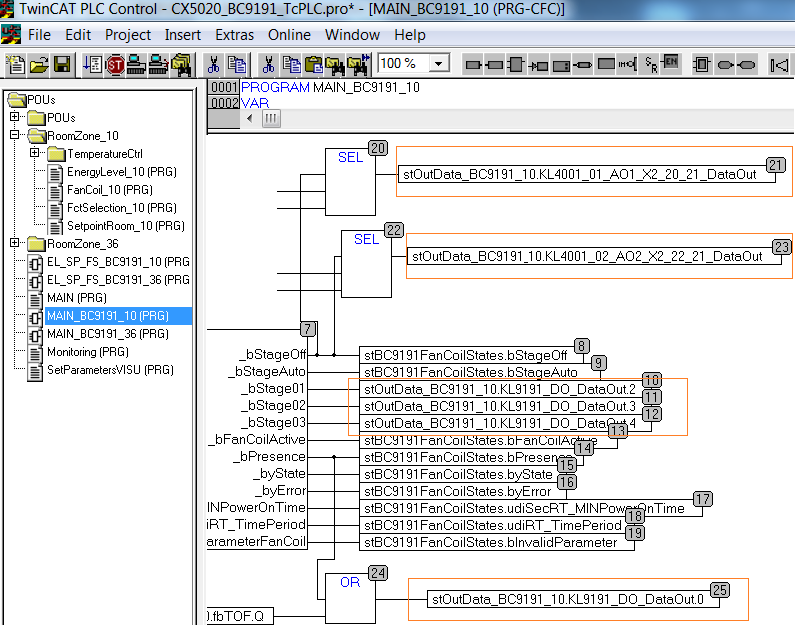Screen dimensions: 795x626
Task: Click the red ST Stop icon
Action: tap(115, 65)
